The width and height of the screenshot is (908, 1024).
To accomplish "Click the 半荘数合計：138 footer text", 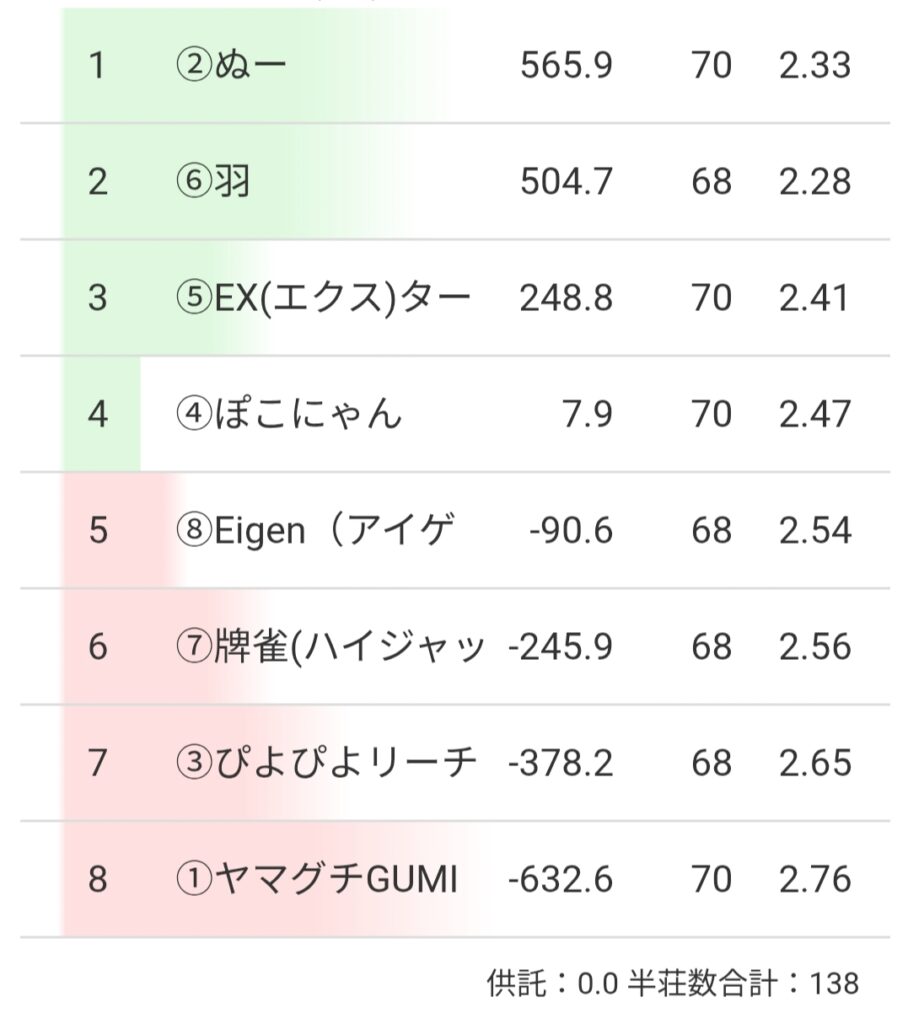I will point(743,983).
